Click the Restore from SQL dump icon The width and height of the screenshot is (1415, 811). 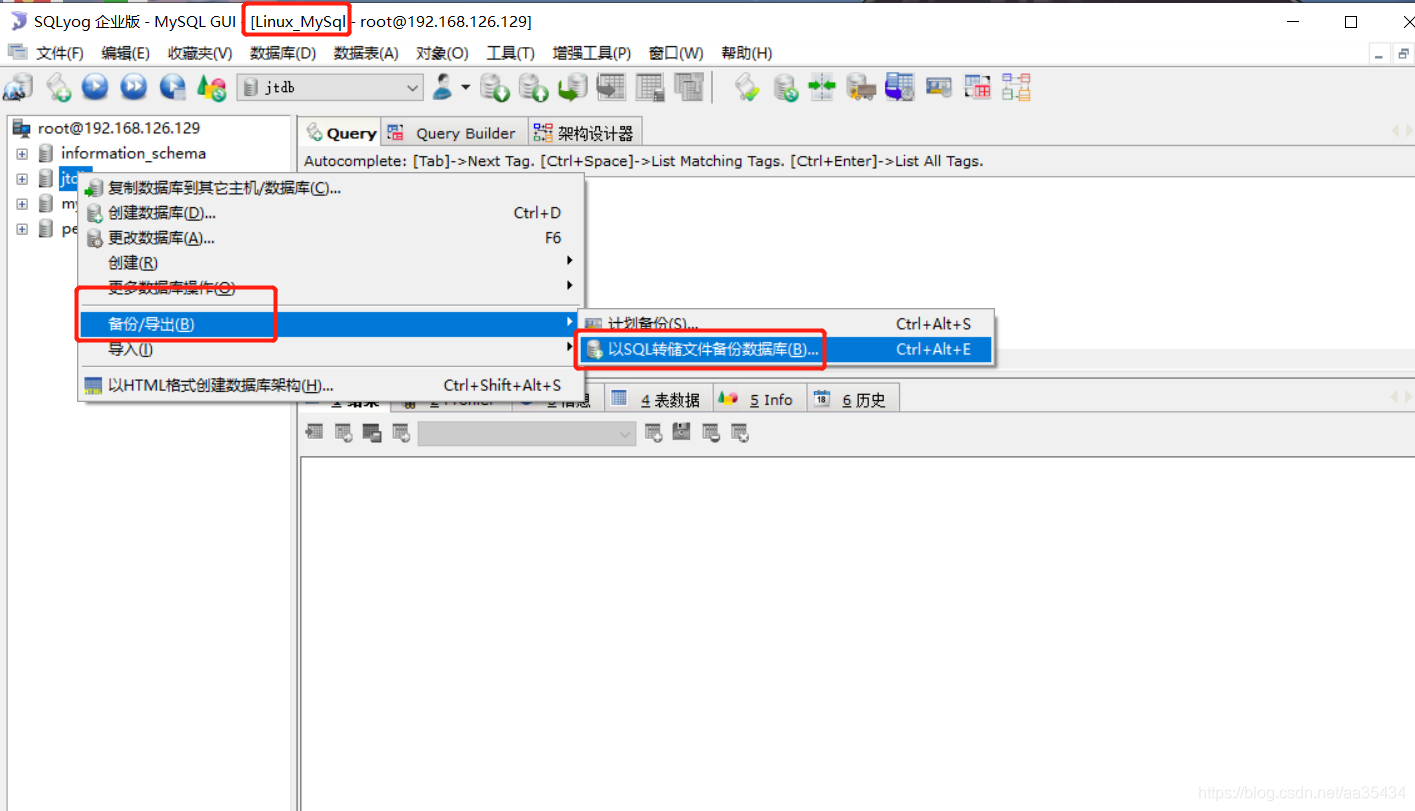point(573,88)
